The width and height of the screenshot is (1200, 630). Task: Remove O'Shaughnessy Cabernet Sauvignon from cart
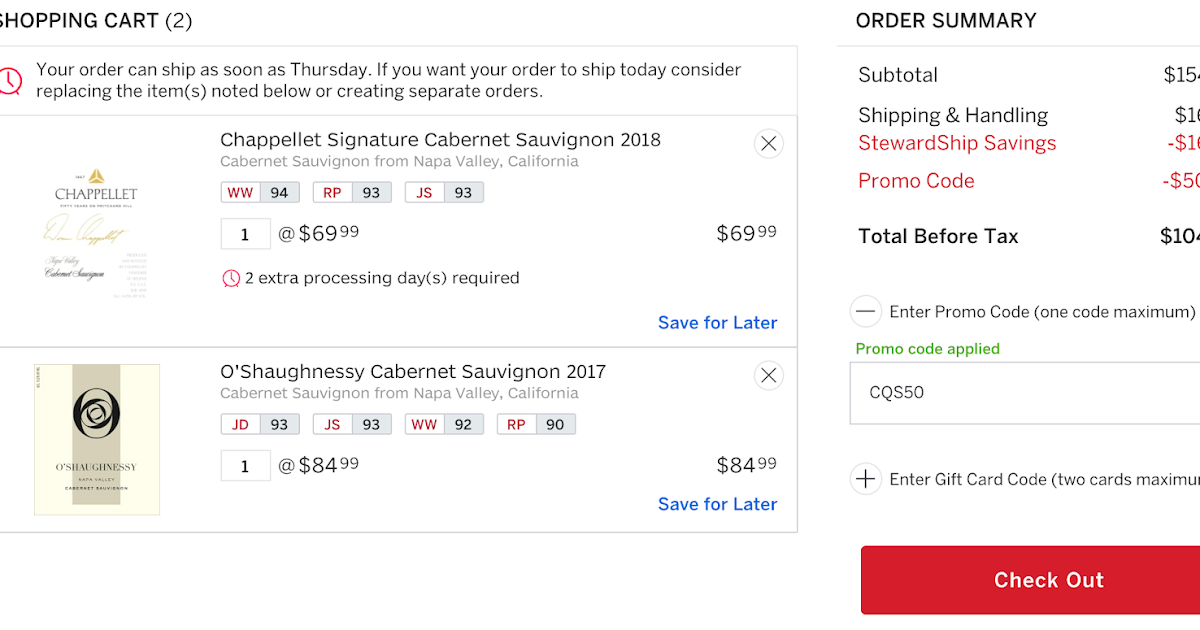(x=768, y=376)
